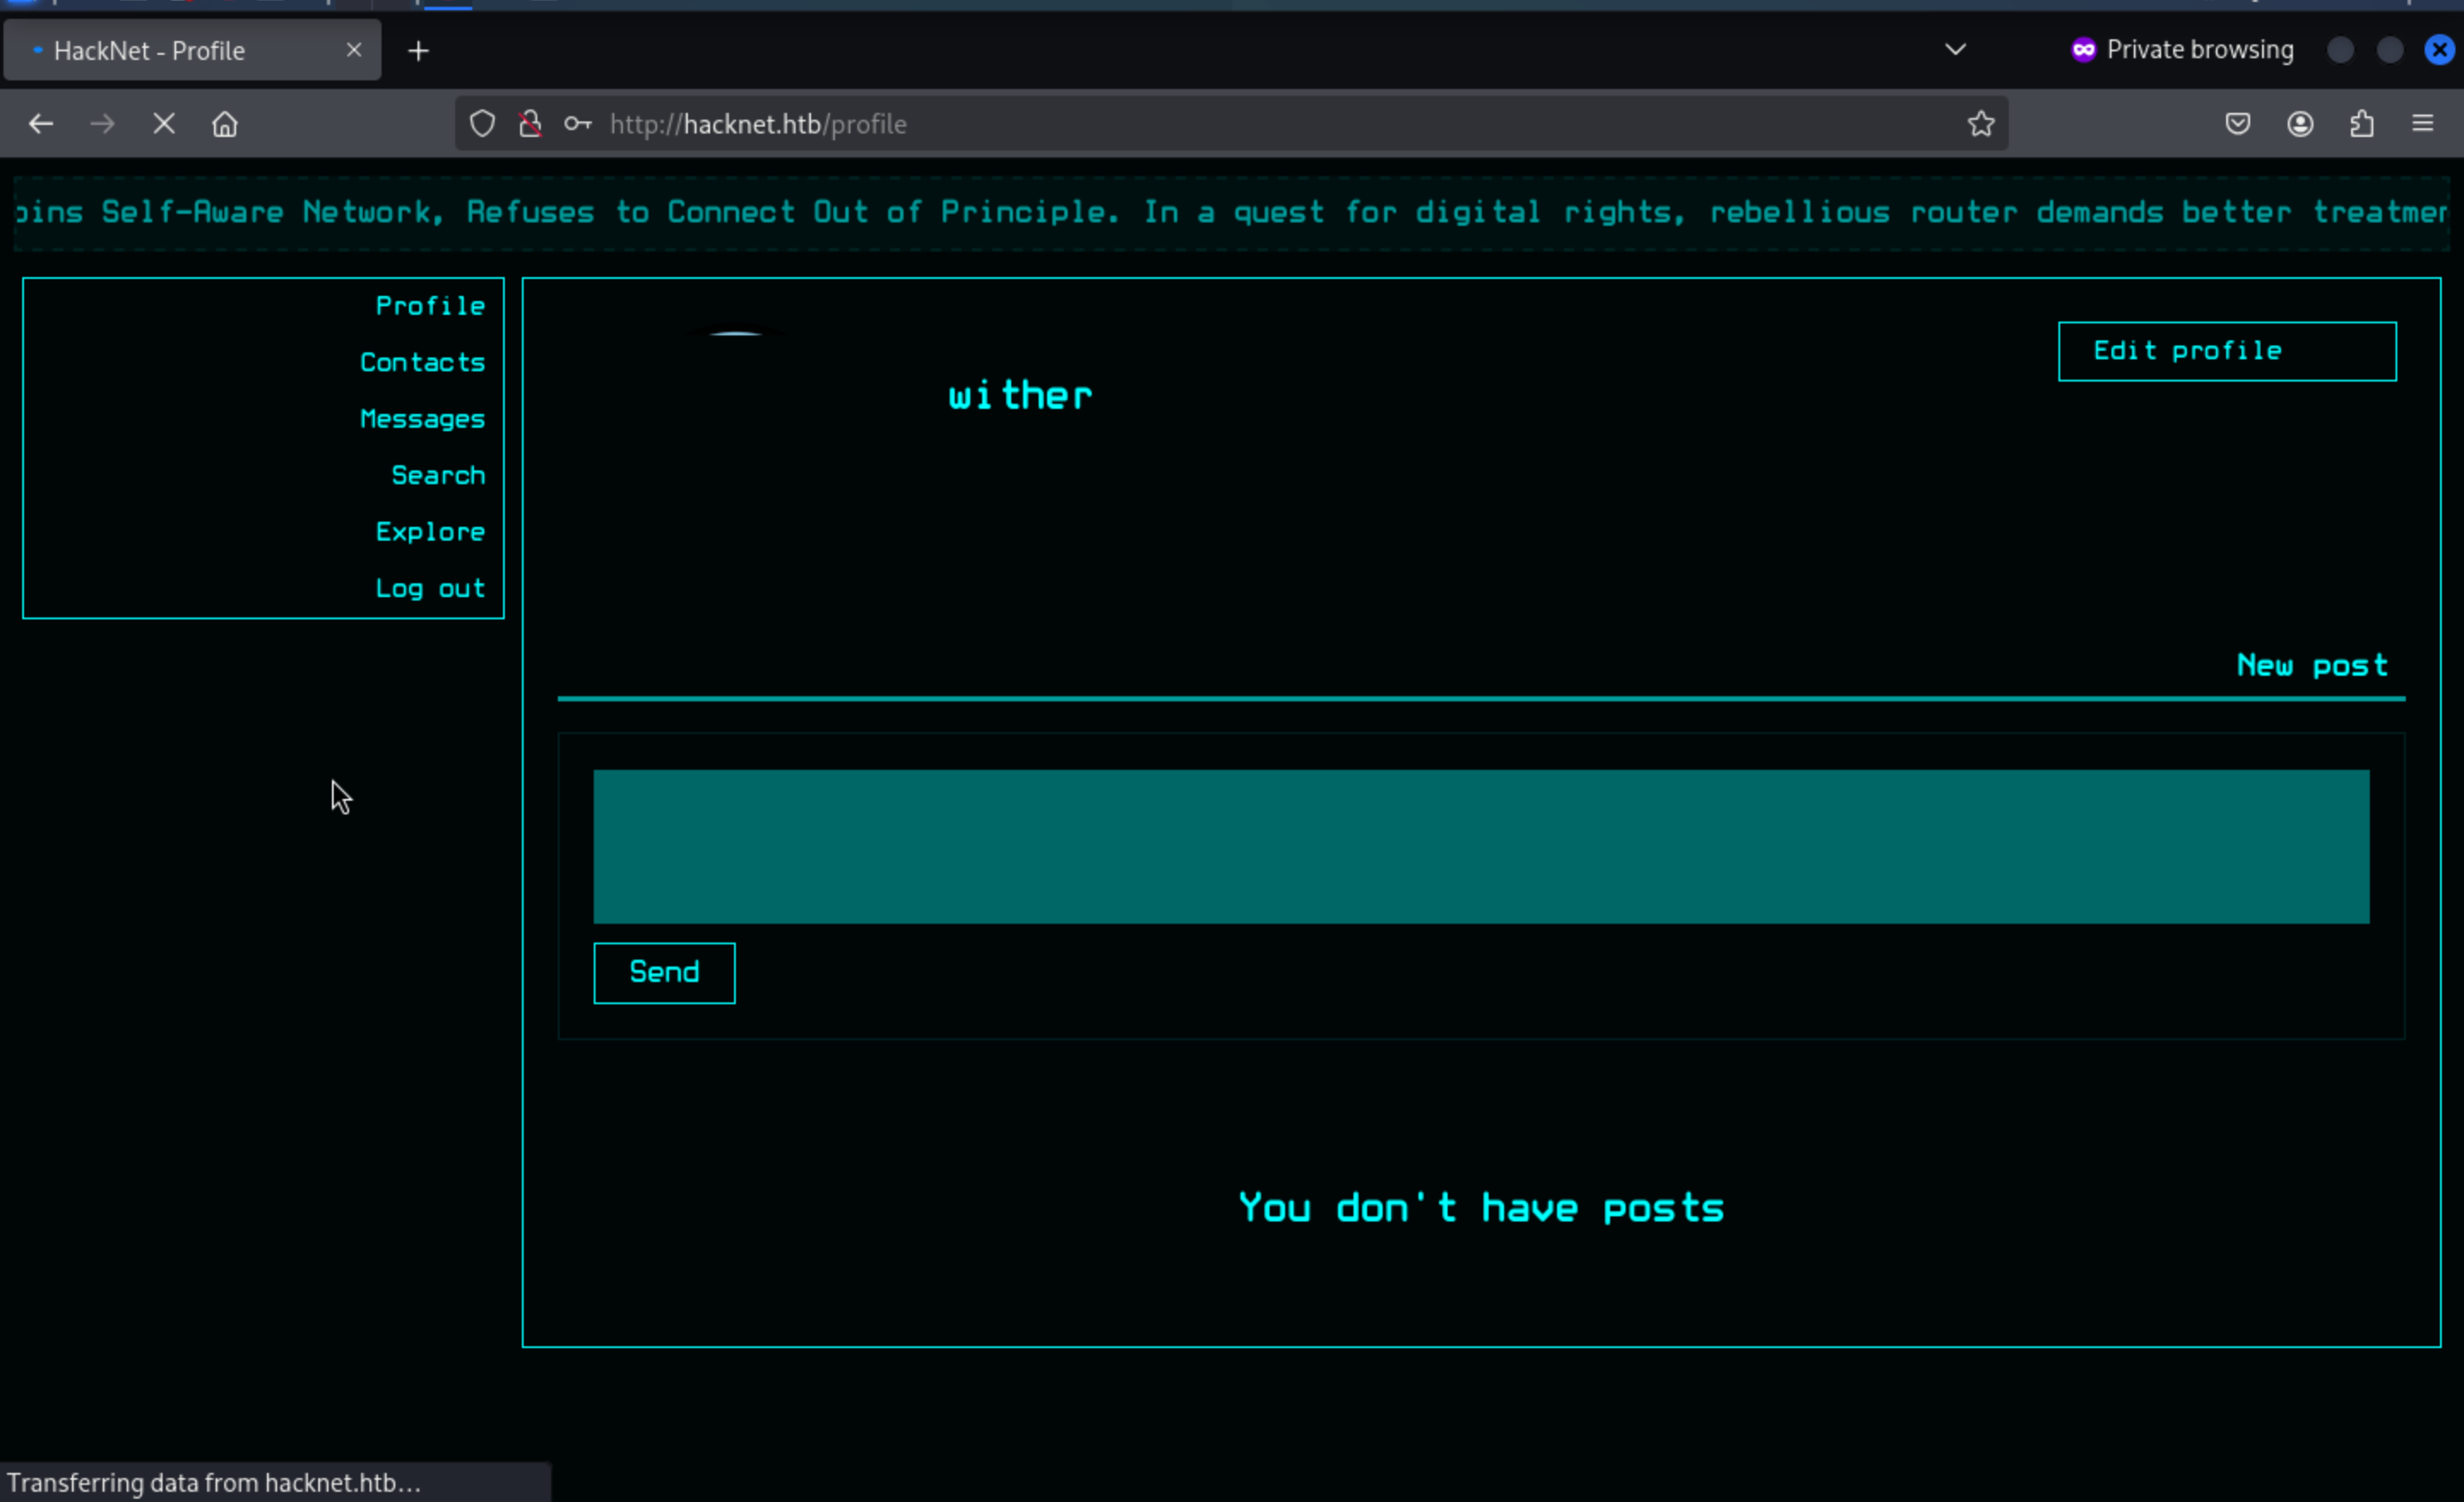This screenshot has width=2464, height=1502.
Task: Select the HackNet - Profile tab
Action: (150, 51)
